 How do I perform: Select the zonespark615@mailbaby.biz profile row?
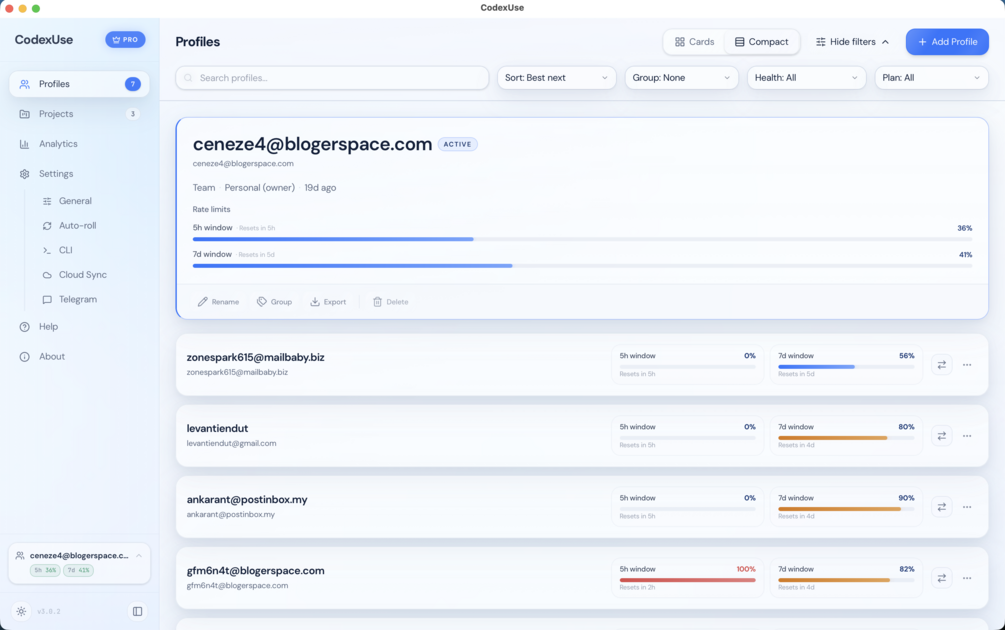coord(582,365)
